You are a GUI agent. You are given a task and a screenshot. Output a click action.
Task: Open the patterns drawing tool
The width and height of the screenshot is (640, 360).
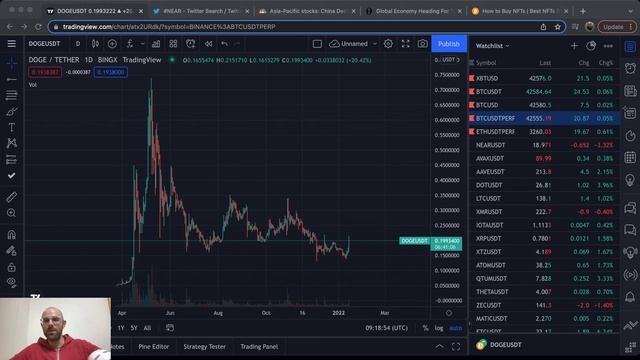pos(11,143)
